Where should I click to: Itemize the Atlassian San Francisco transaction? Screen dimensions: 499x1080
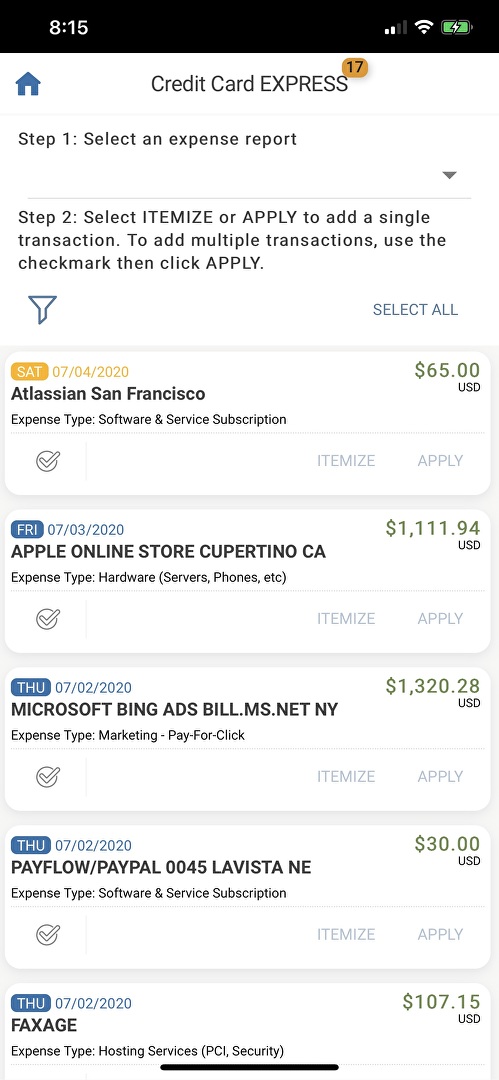tap(346, 461)
